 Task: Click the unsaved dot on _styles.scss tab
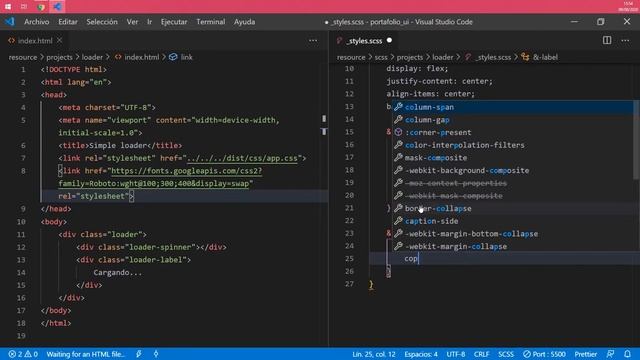(x=389, y=40)
